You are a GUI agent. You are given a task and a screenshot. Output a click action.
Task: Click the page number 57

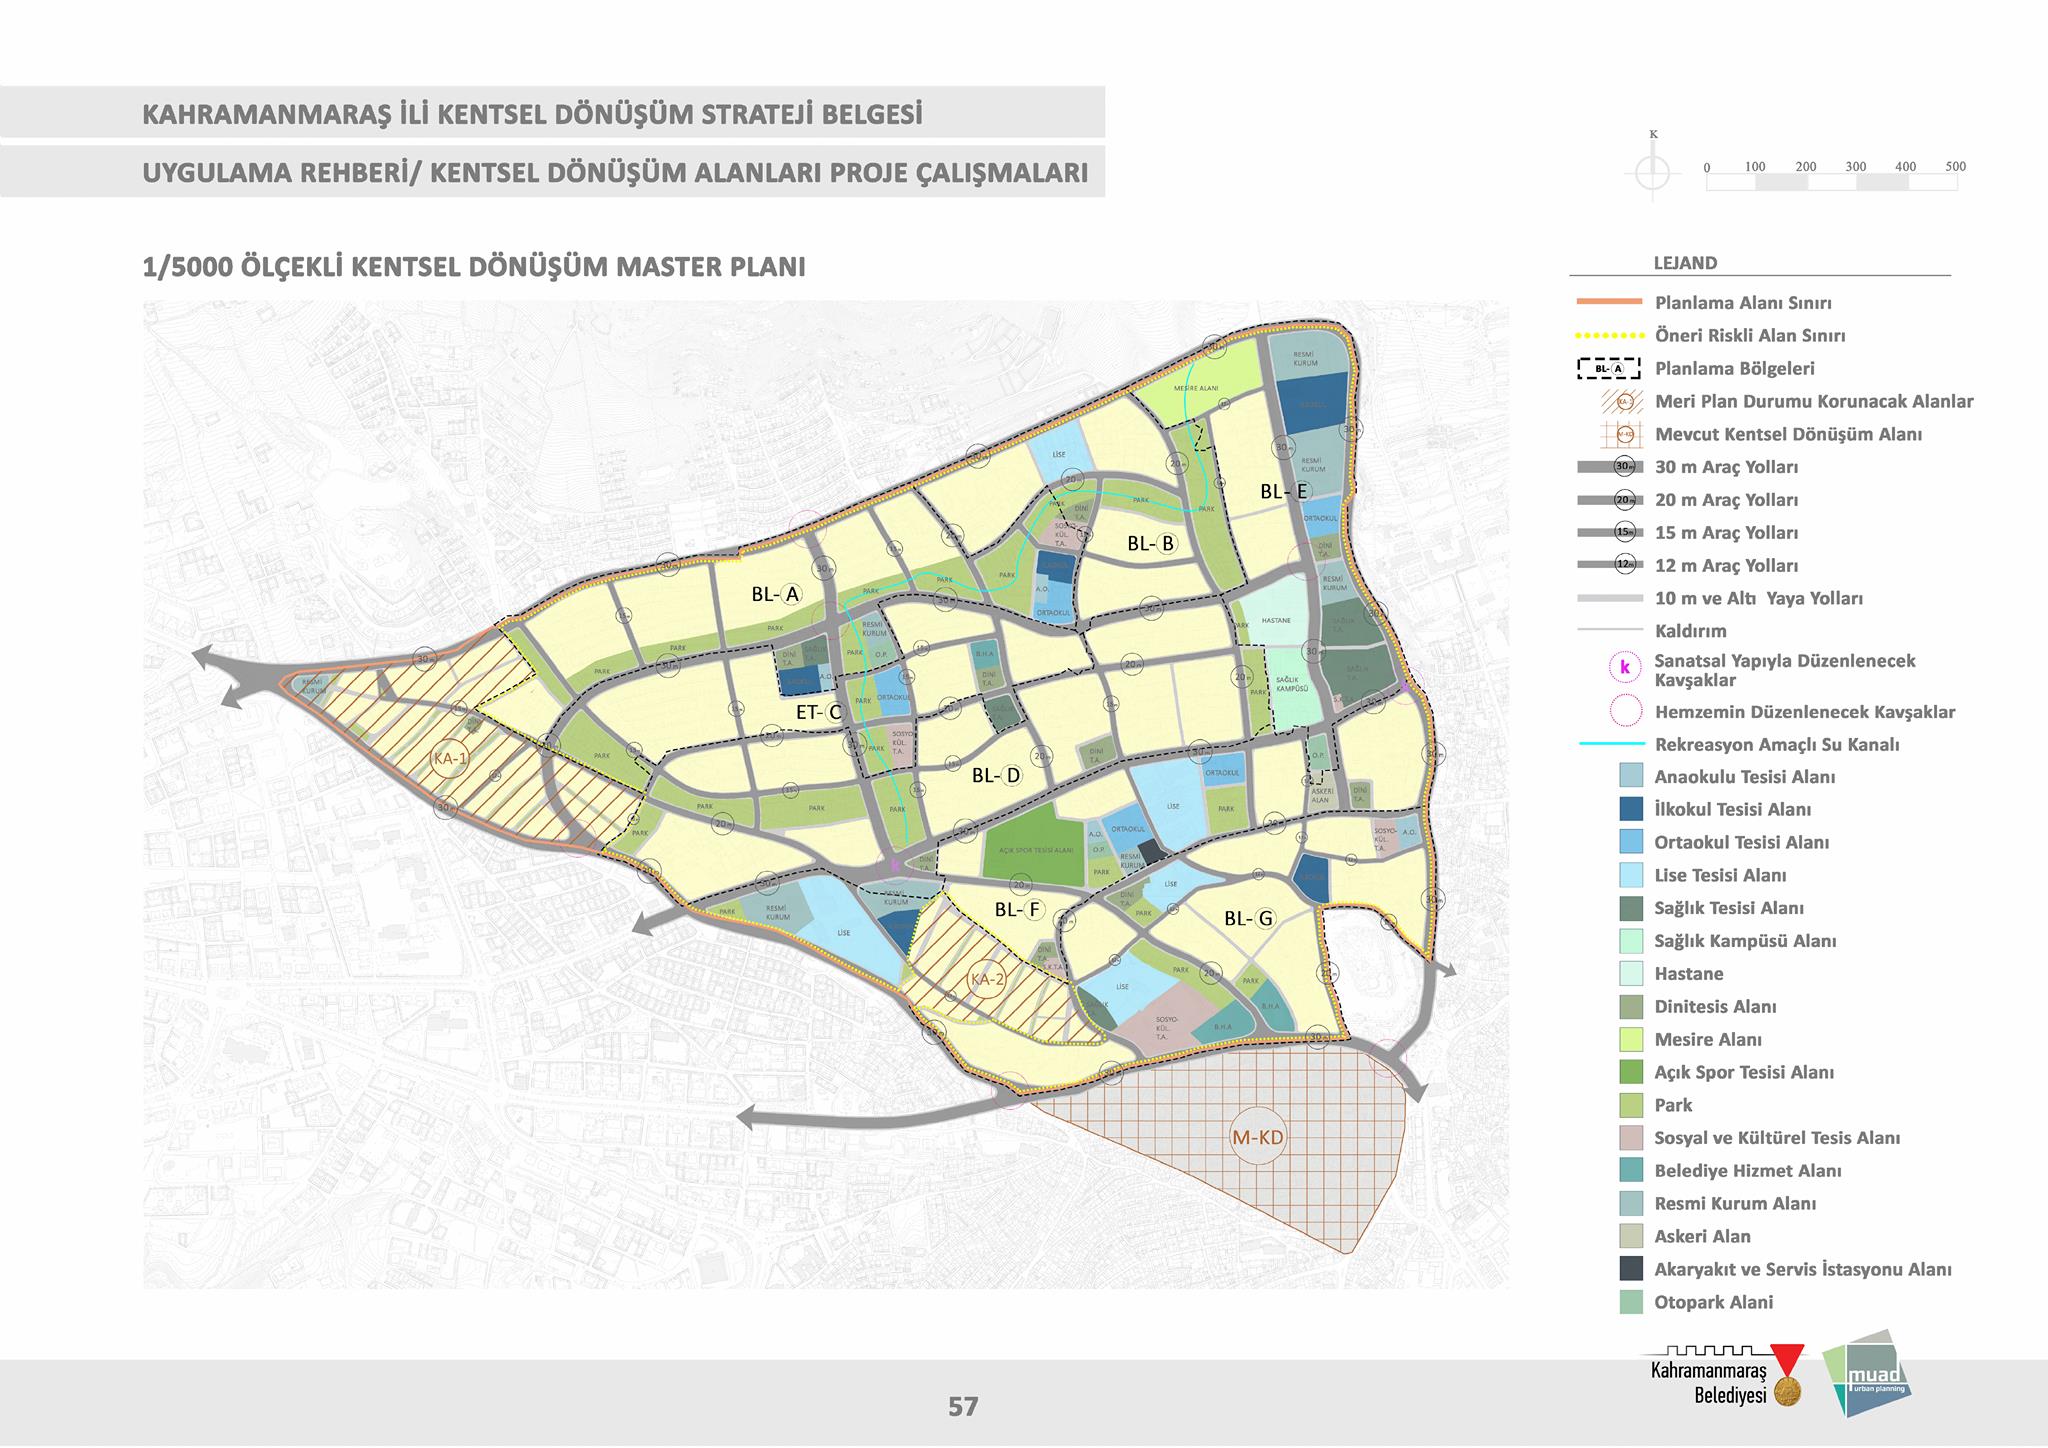coord(963,1407)
